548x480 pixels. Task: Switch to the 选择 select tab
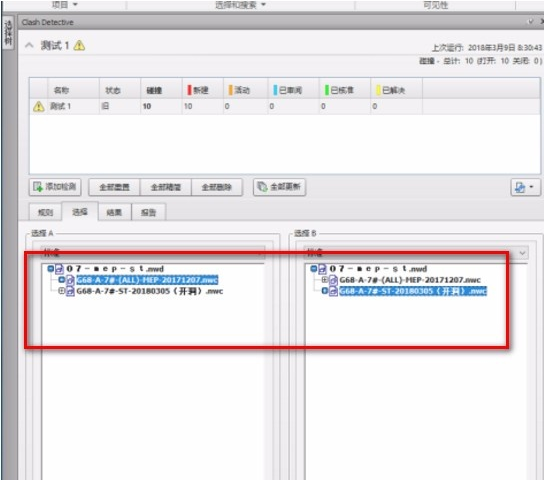pyautogui.click(x=80, y=212)
